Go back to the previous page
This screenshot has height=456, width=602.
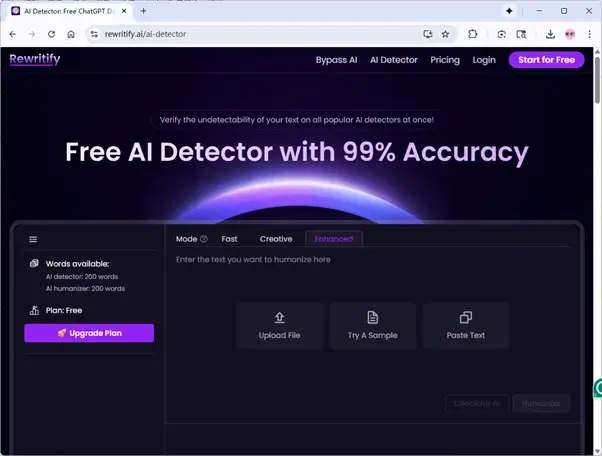tap(13, 34)
